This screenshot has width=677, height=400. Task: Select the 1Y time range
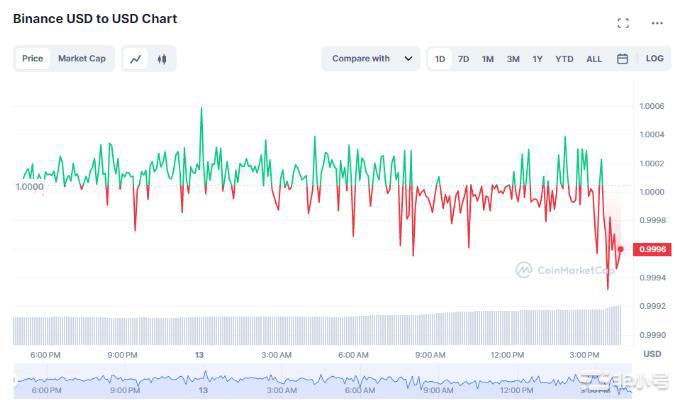[537, 59]
